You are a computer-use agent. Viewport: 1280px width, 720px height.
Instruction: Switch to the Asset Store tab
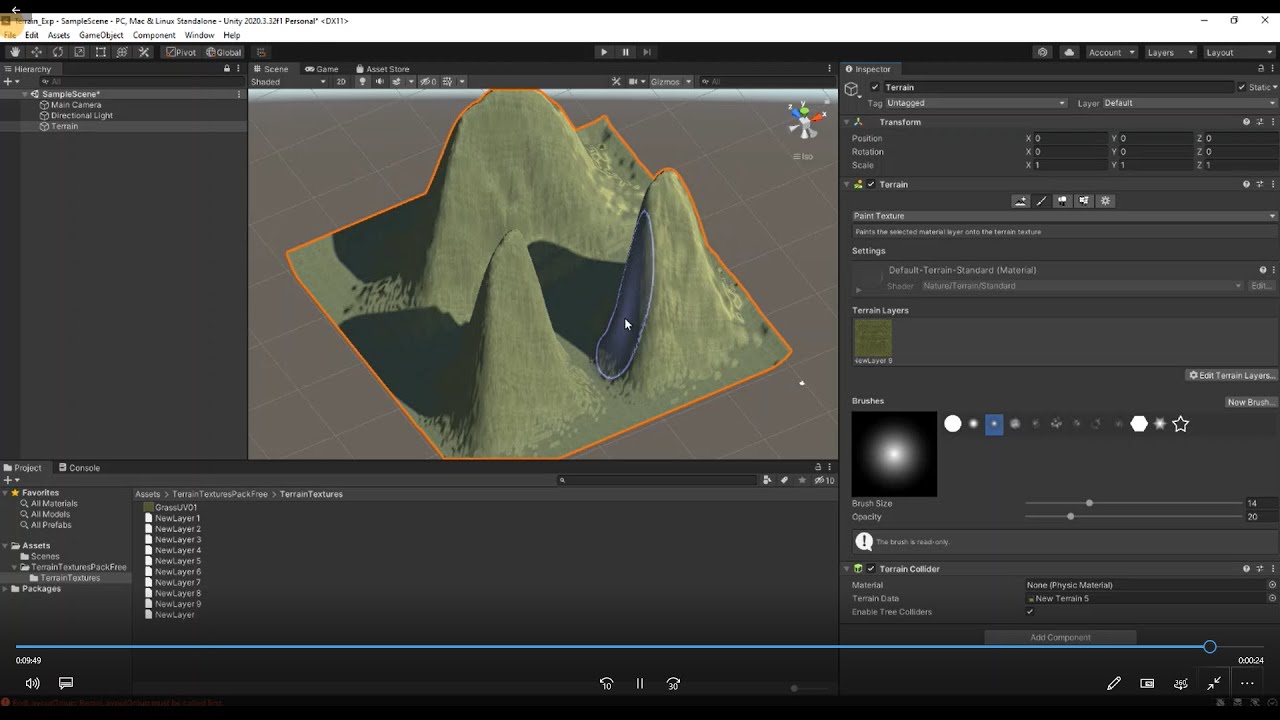tap(382, 69)
